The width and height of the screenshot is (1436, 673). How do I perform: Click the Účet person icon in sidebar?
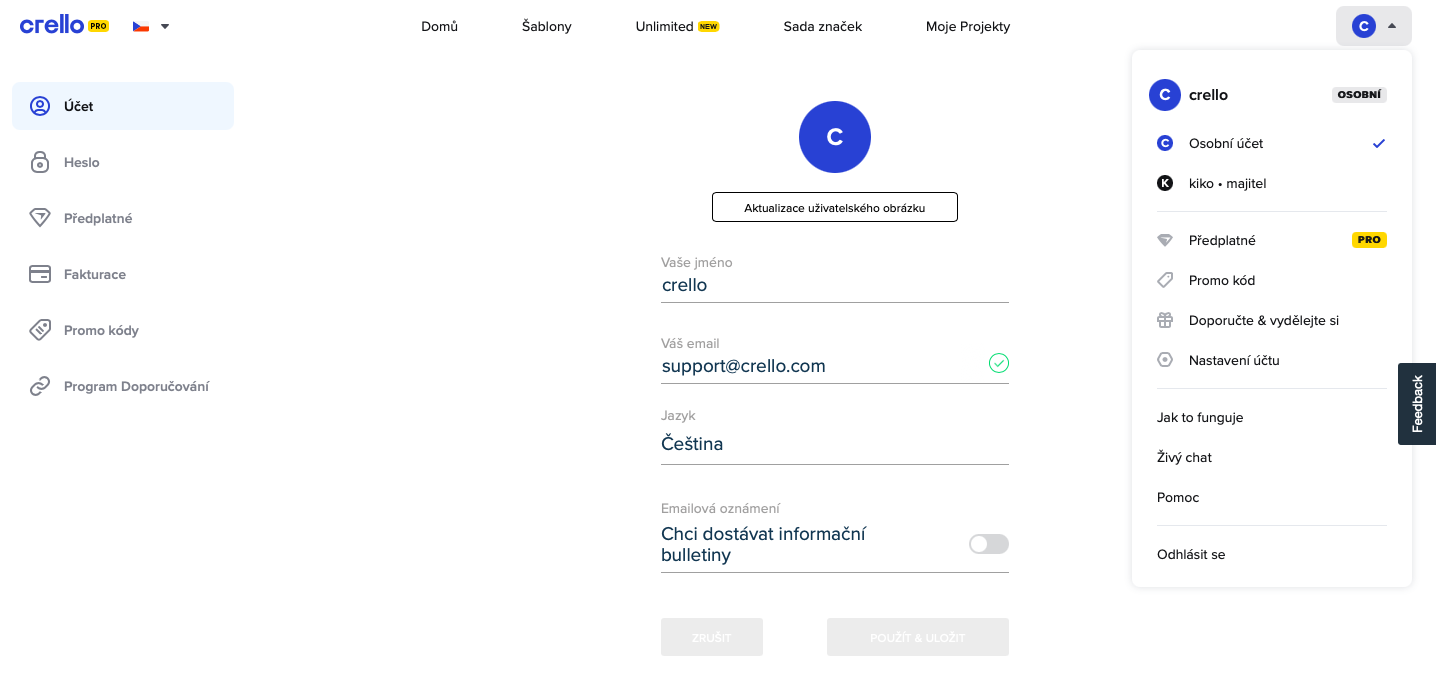click(40, 106)
